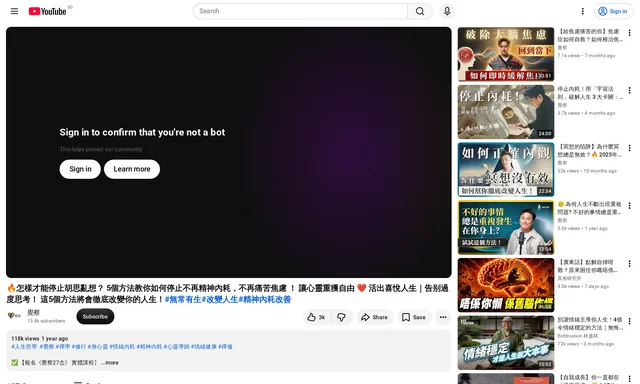
Task: Open the #禪修 hashtag in description
Action: [x=225, y=346]
